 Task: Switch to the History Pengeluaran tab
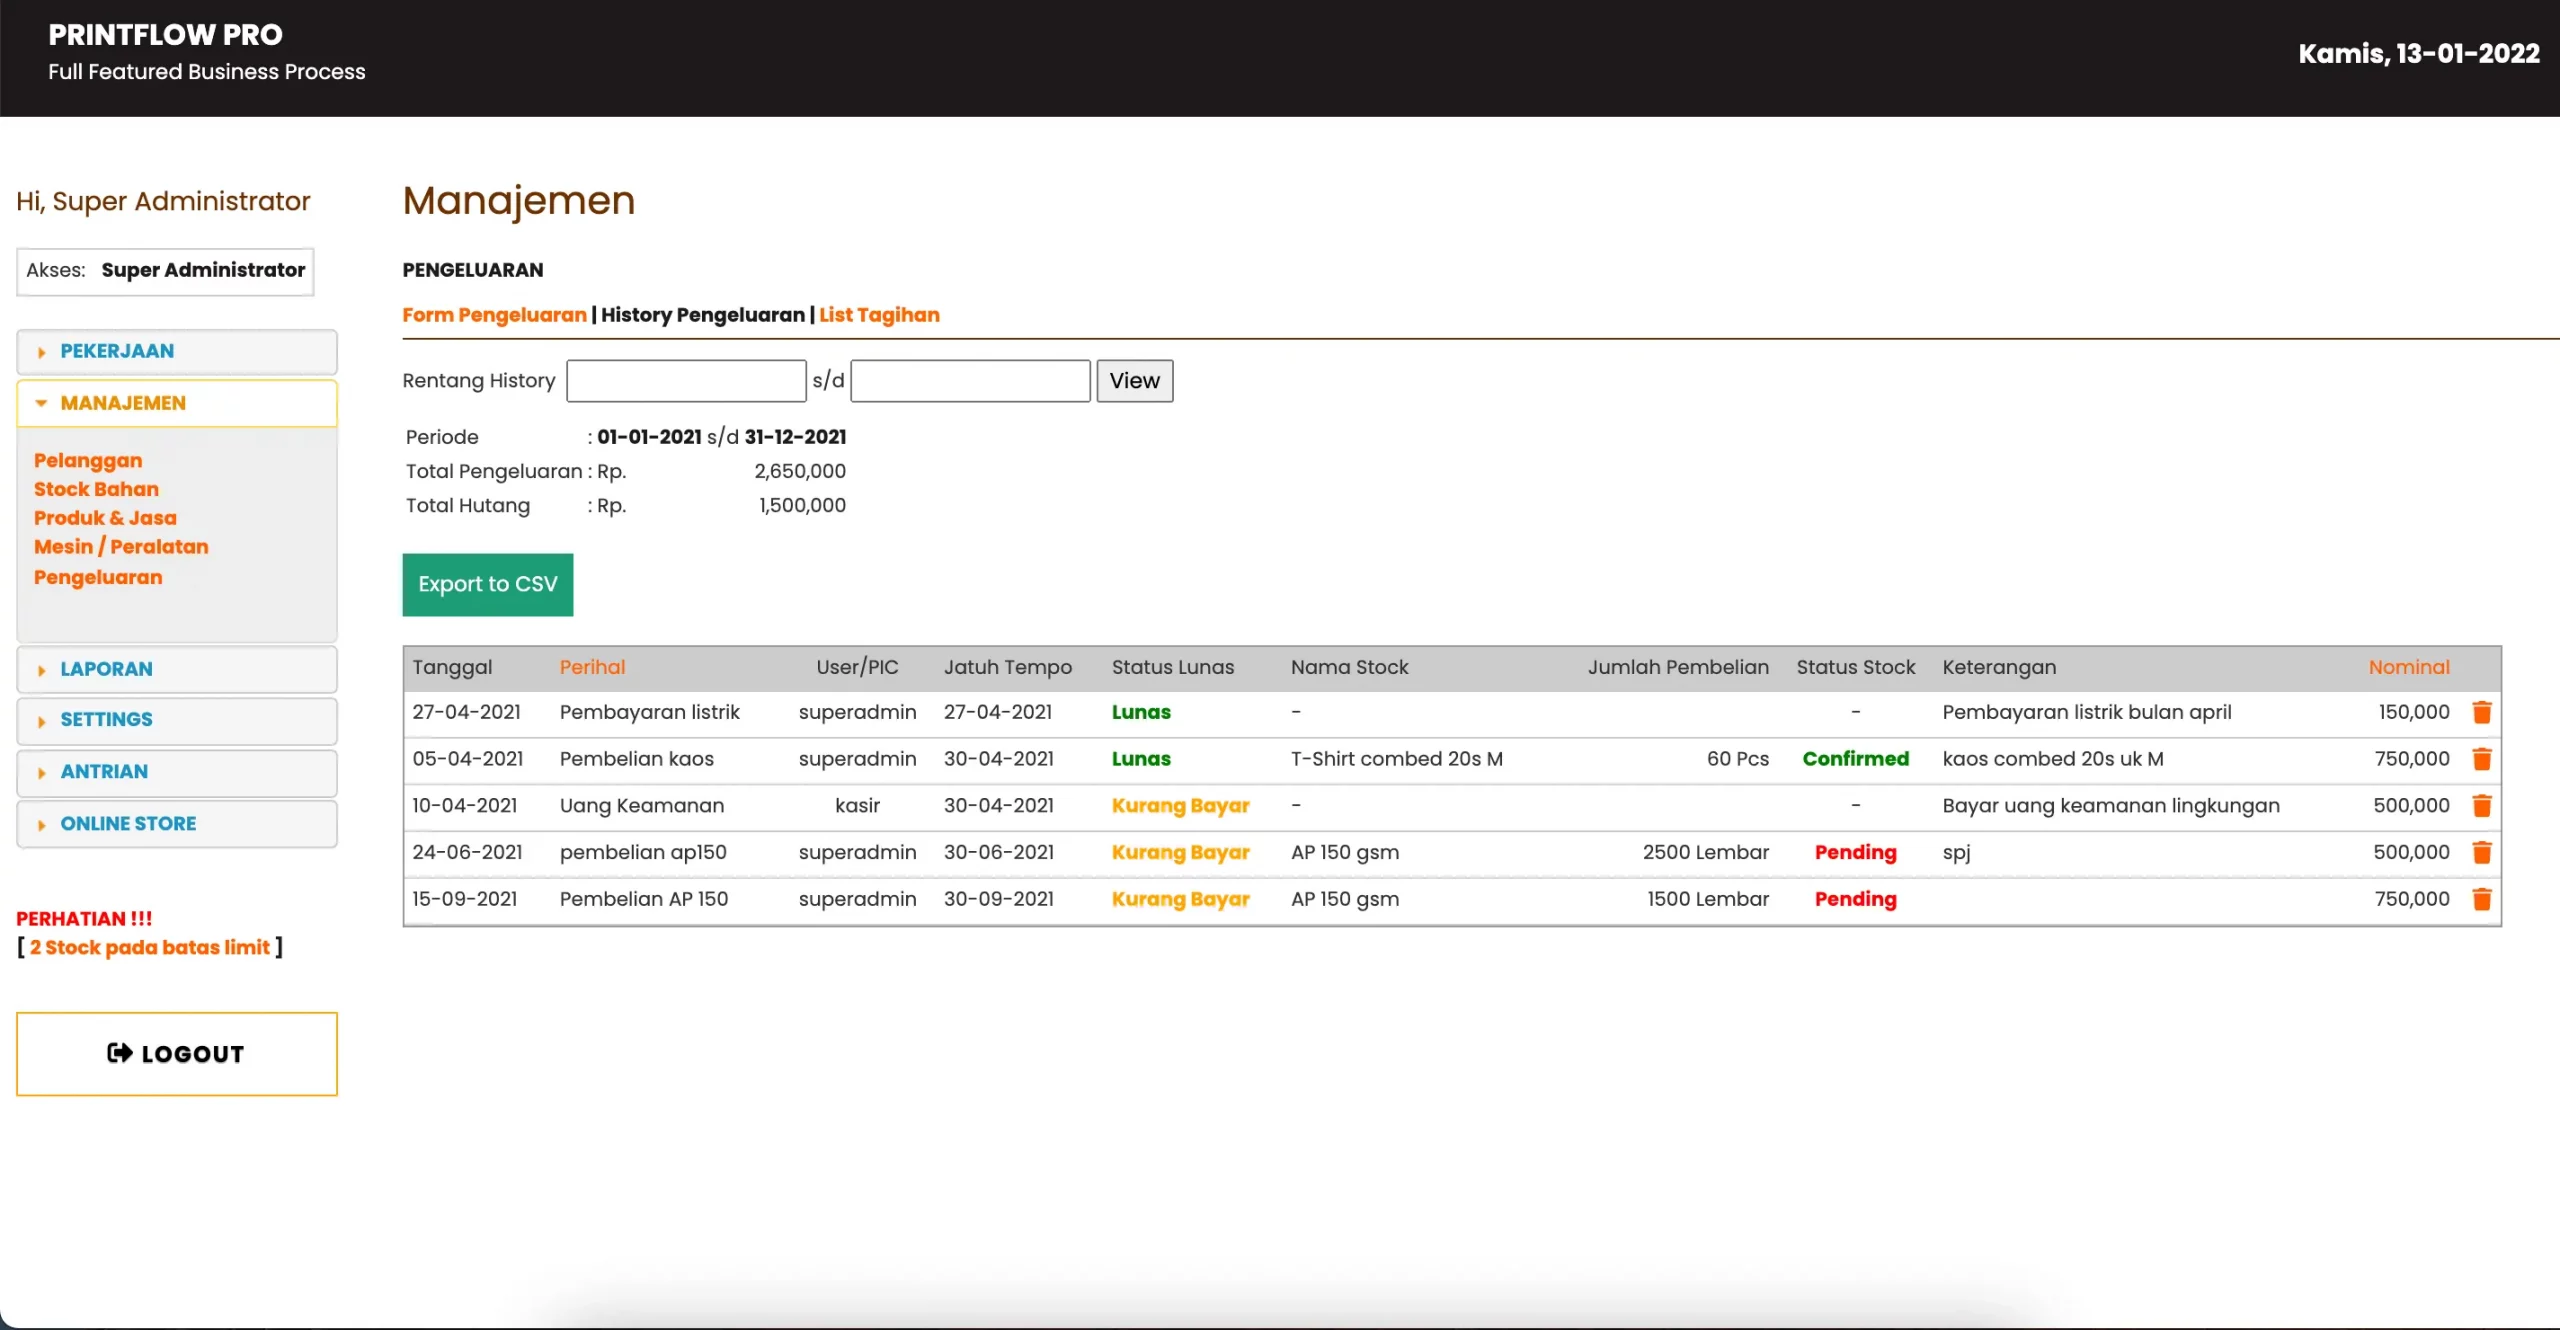703,315
